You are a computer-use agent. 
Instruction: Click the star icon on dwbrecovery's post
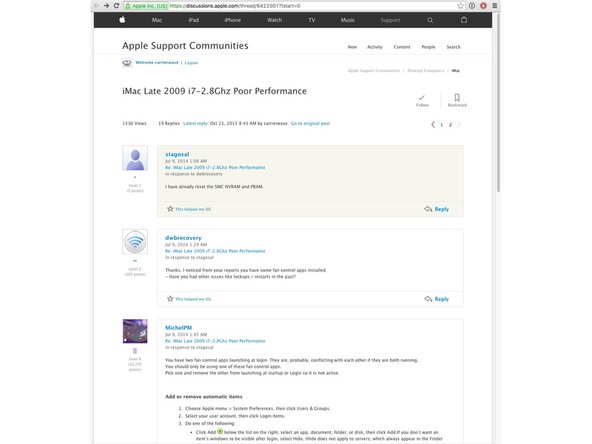(170, 298)
